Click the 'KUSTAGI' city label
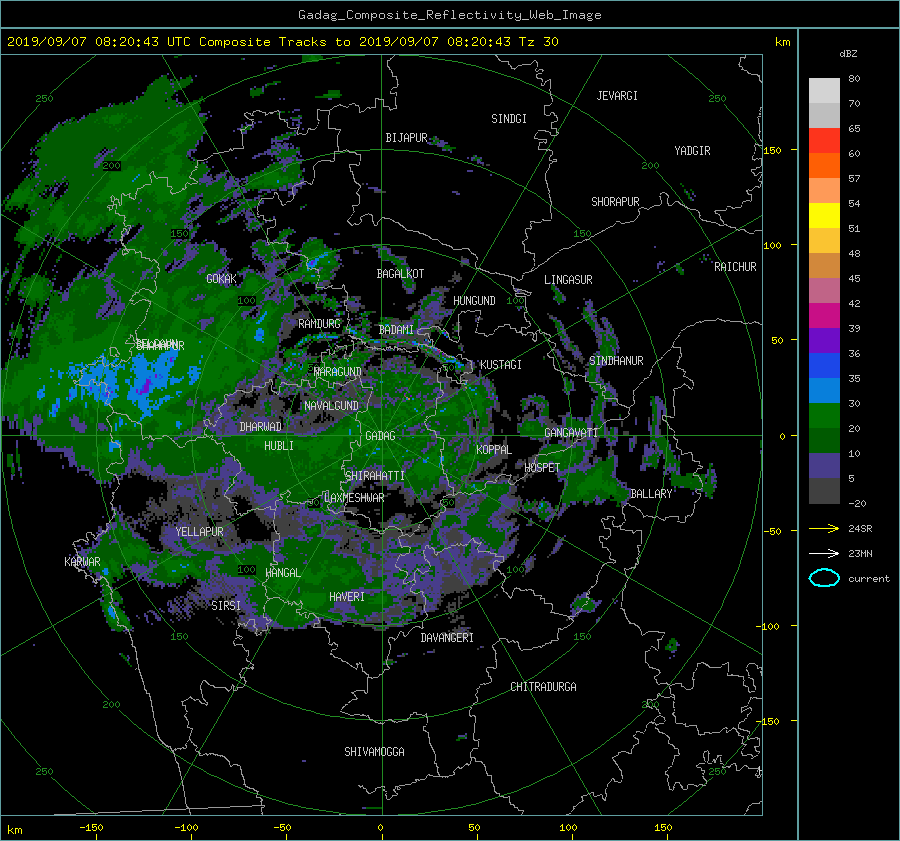The width and height of the screenshot is (900, 841). (501, 365)
